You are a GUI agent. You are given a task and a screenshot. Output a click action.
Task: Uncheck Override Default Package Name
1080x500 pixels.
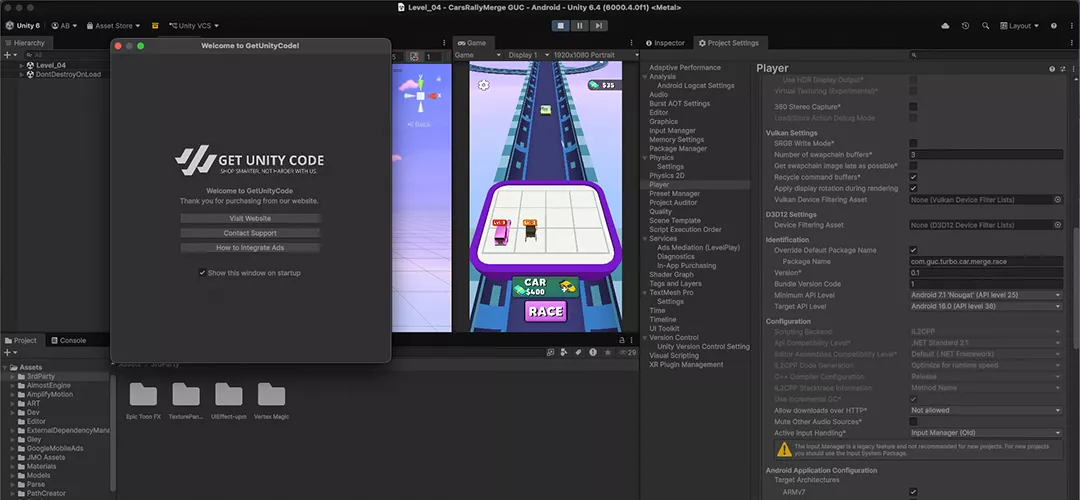(913, 250)
